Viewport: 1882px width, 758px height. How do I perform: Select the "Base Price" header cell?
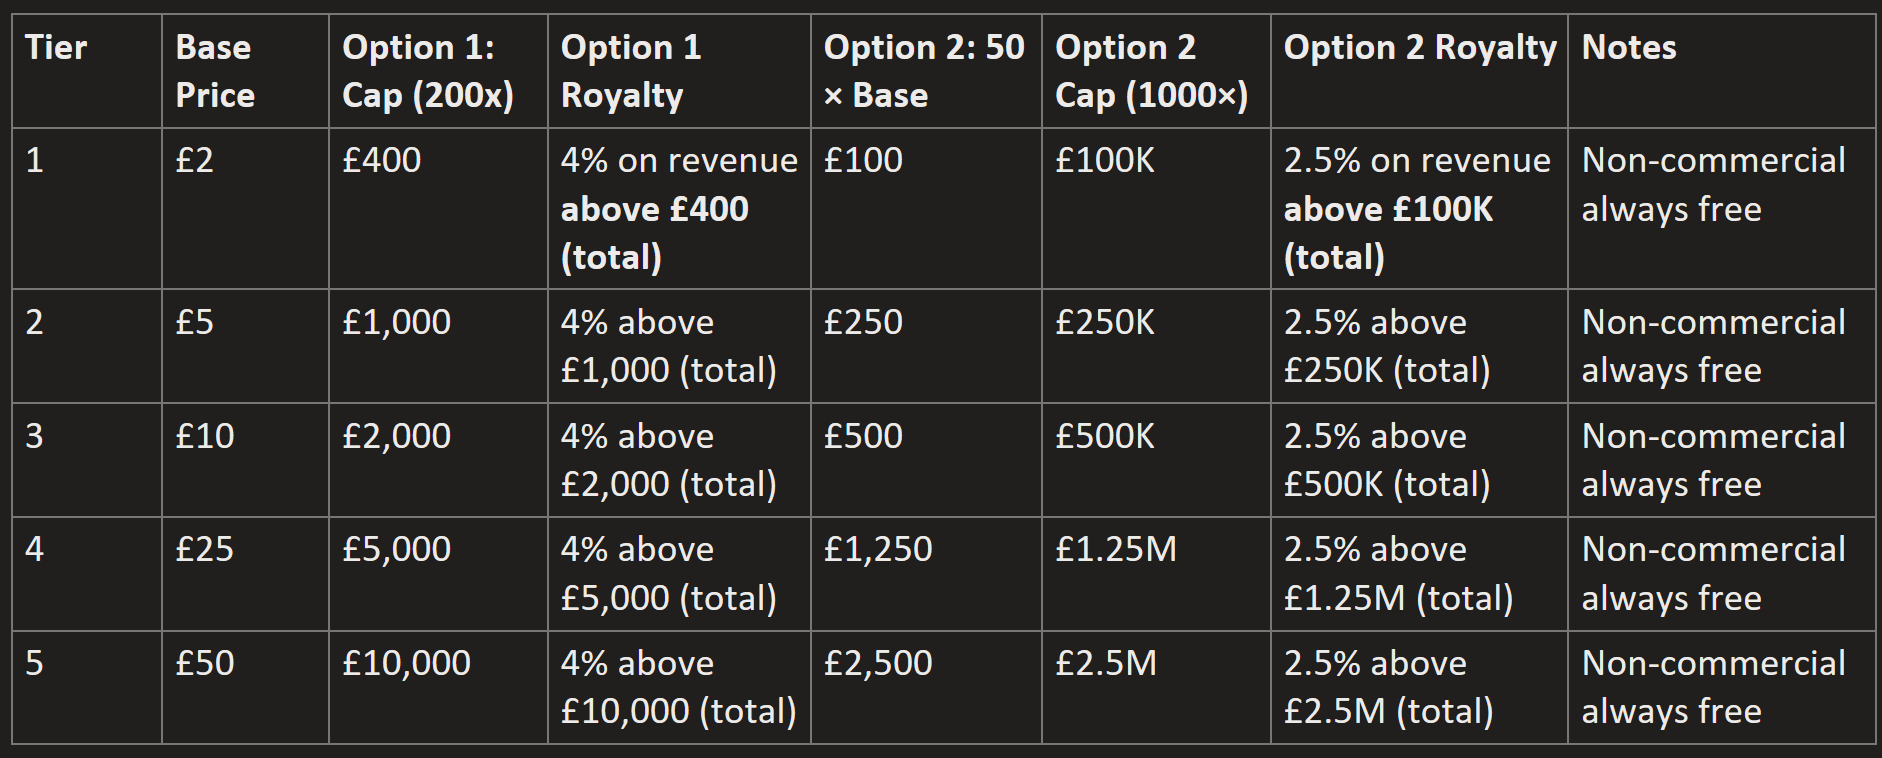click(215, 71)
